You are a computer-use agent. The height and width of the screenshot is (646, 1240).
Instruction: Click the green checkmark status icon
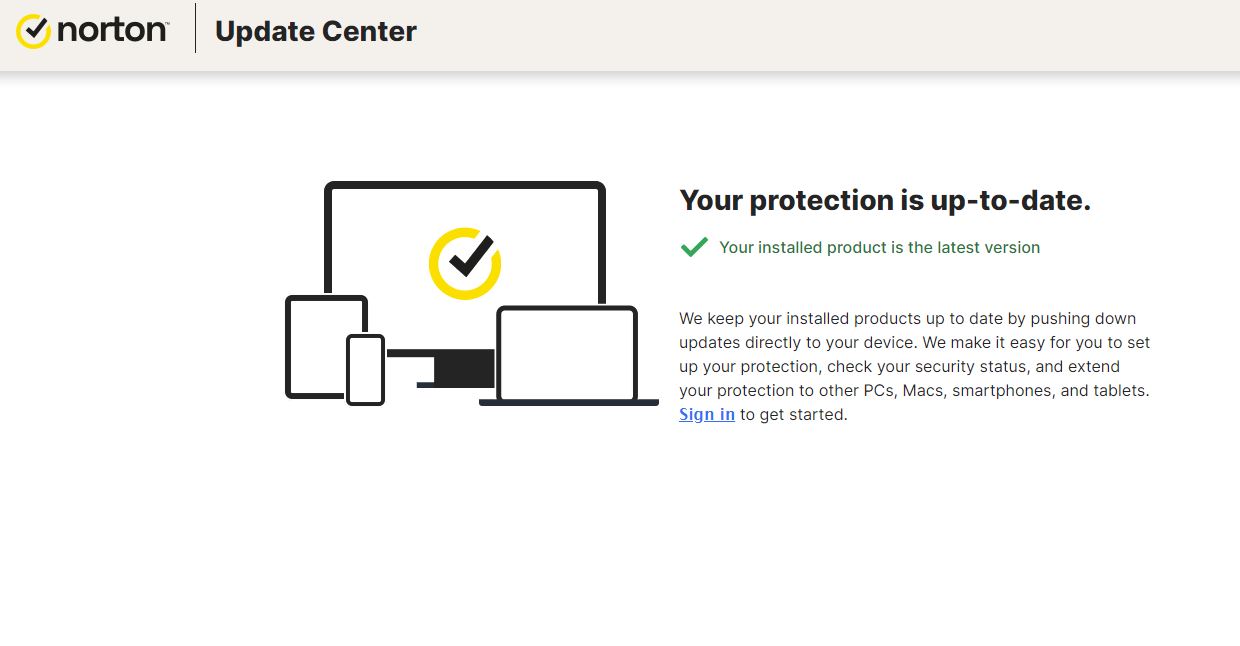coord(694,247)
